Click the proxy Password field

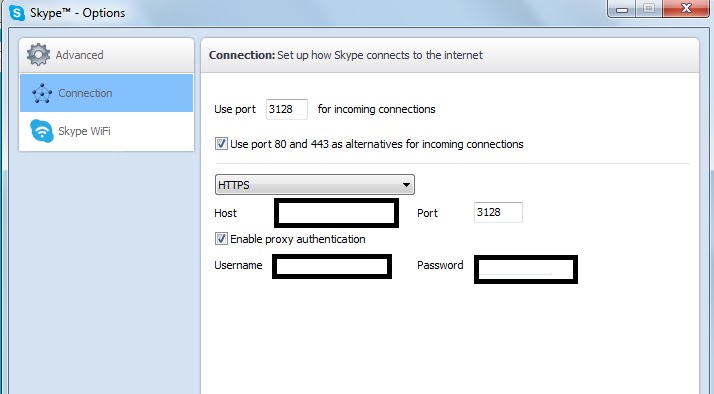click(x=526, y=269)
